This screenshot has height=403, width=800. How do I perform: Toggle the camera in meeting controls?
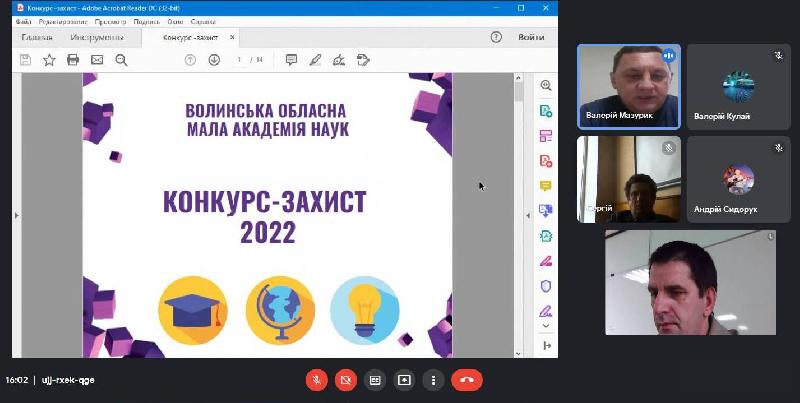(x=346, y=380)
